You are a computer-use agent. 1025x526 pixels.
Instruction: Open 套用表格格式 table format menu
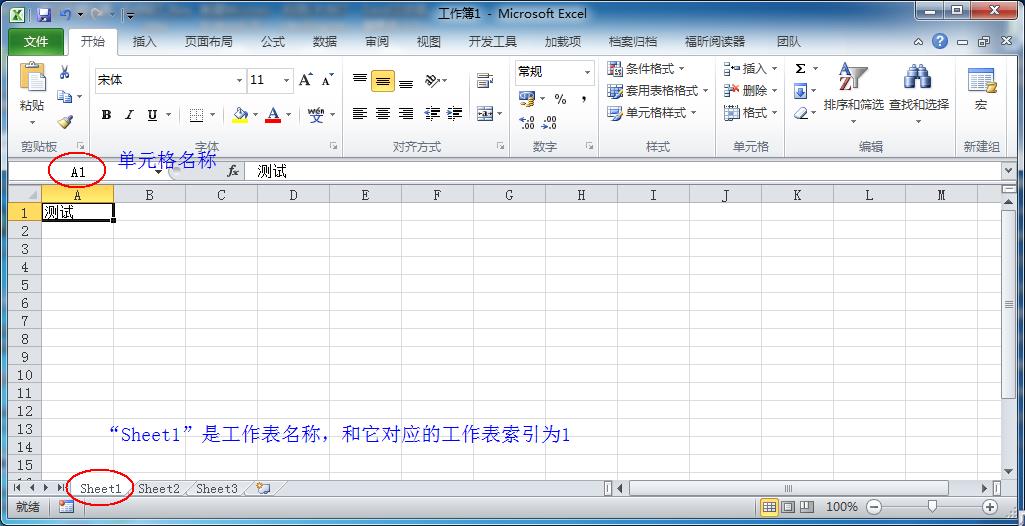coord(658,91)
